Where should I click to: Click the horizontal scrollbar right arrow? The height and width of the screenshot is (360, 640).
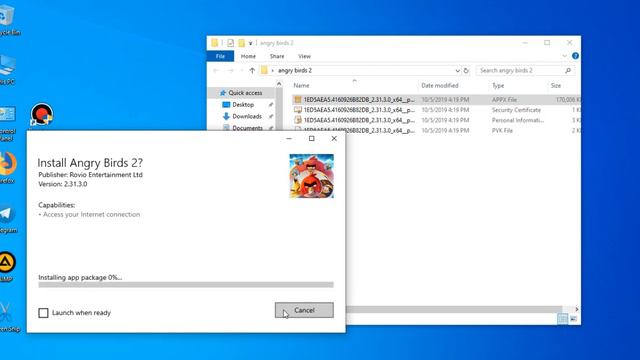(x=576, y=309)
